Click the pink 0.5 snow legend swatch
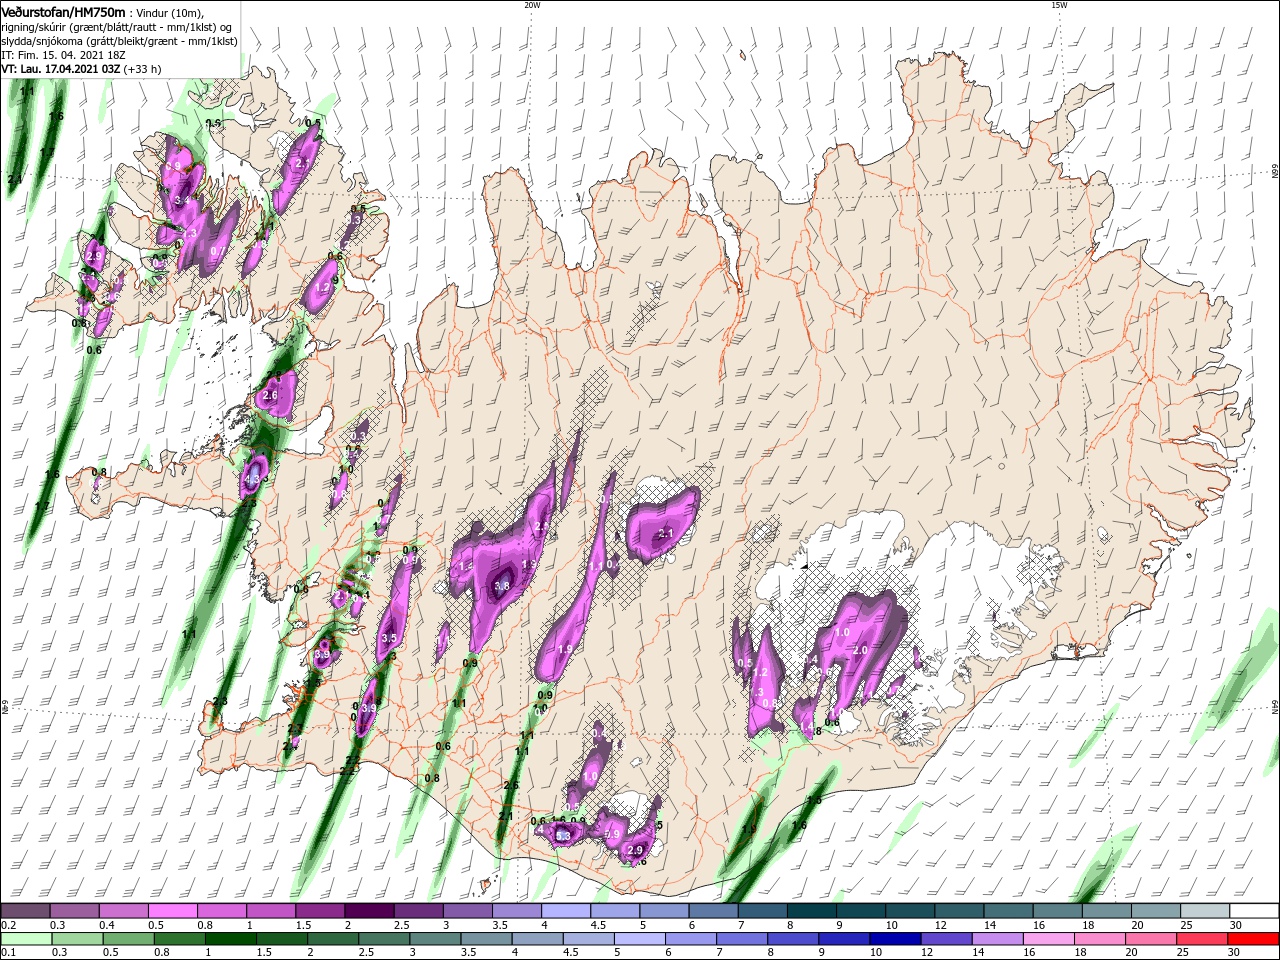 pos(172,911)
